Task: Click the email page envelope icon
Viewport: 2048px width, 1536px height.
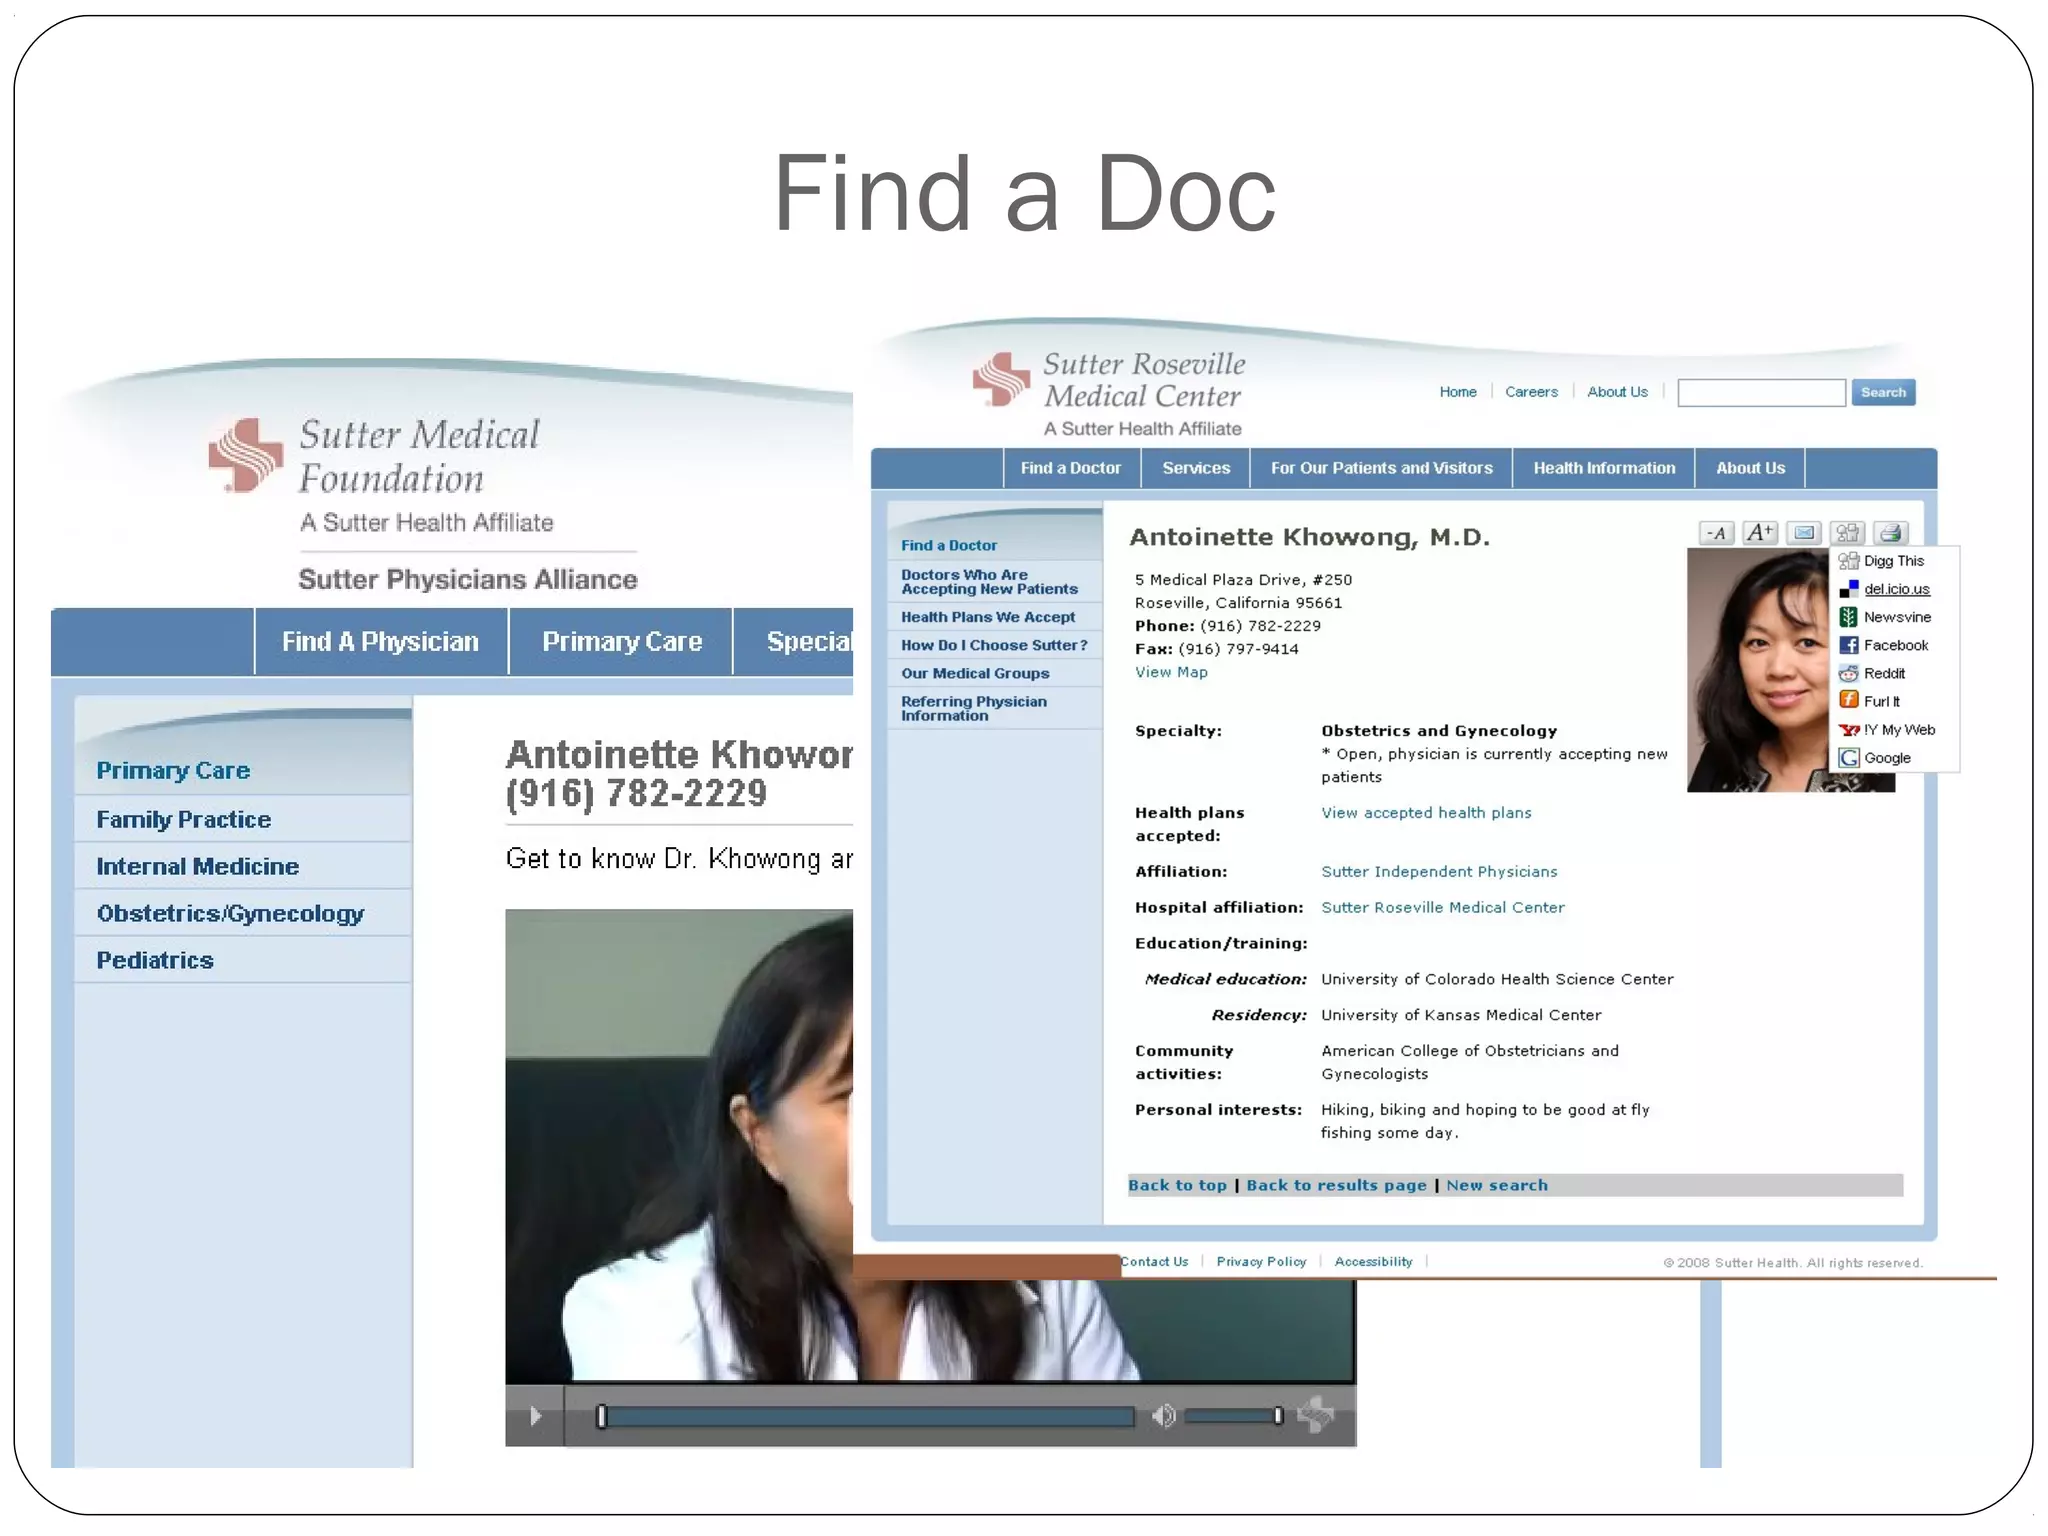Action: [1804, 533]
